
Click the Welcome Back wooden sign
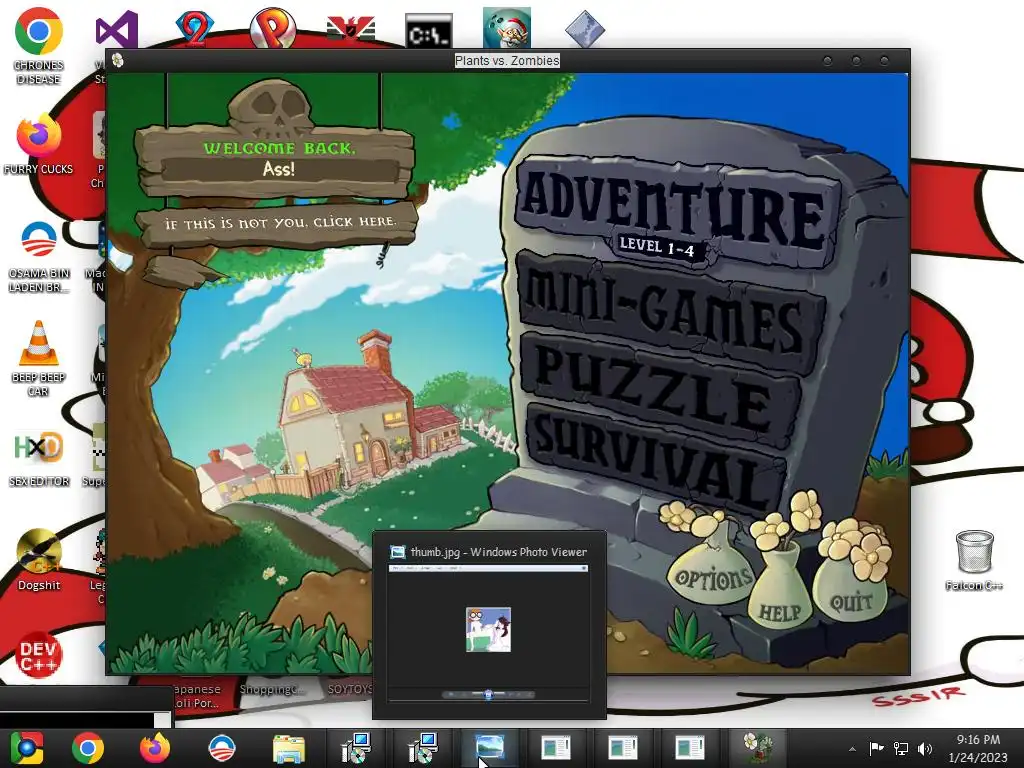pos(276,159)
